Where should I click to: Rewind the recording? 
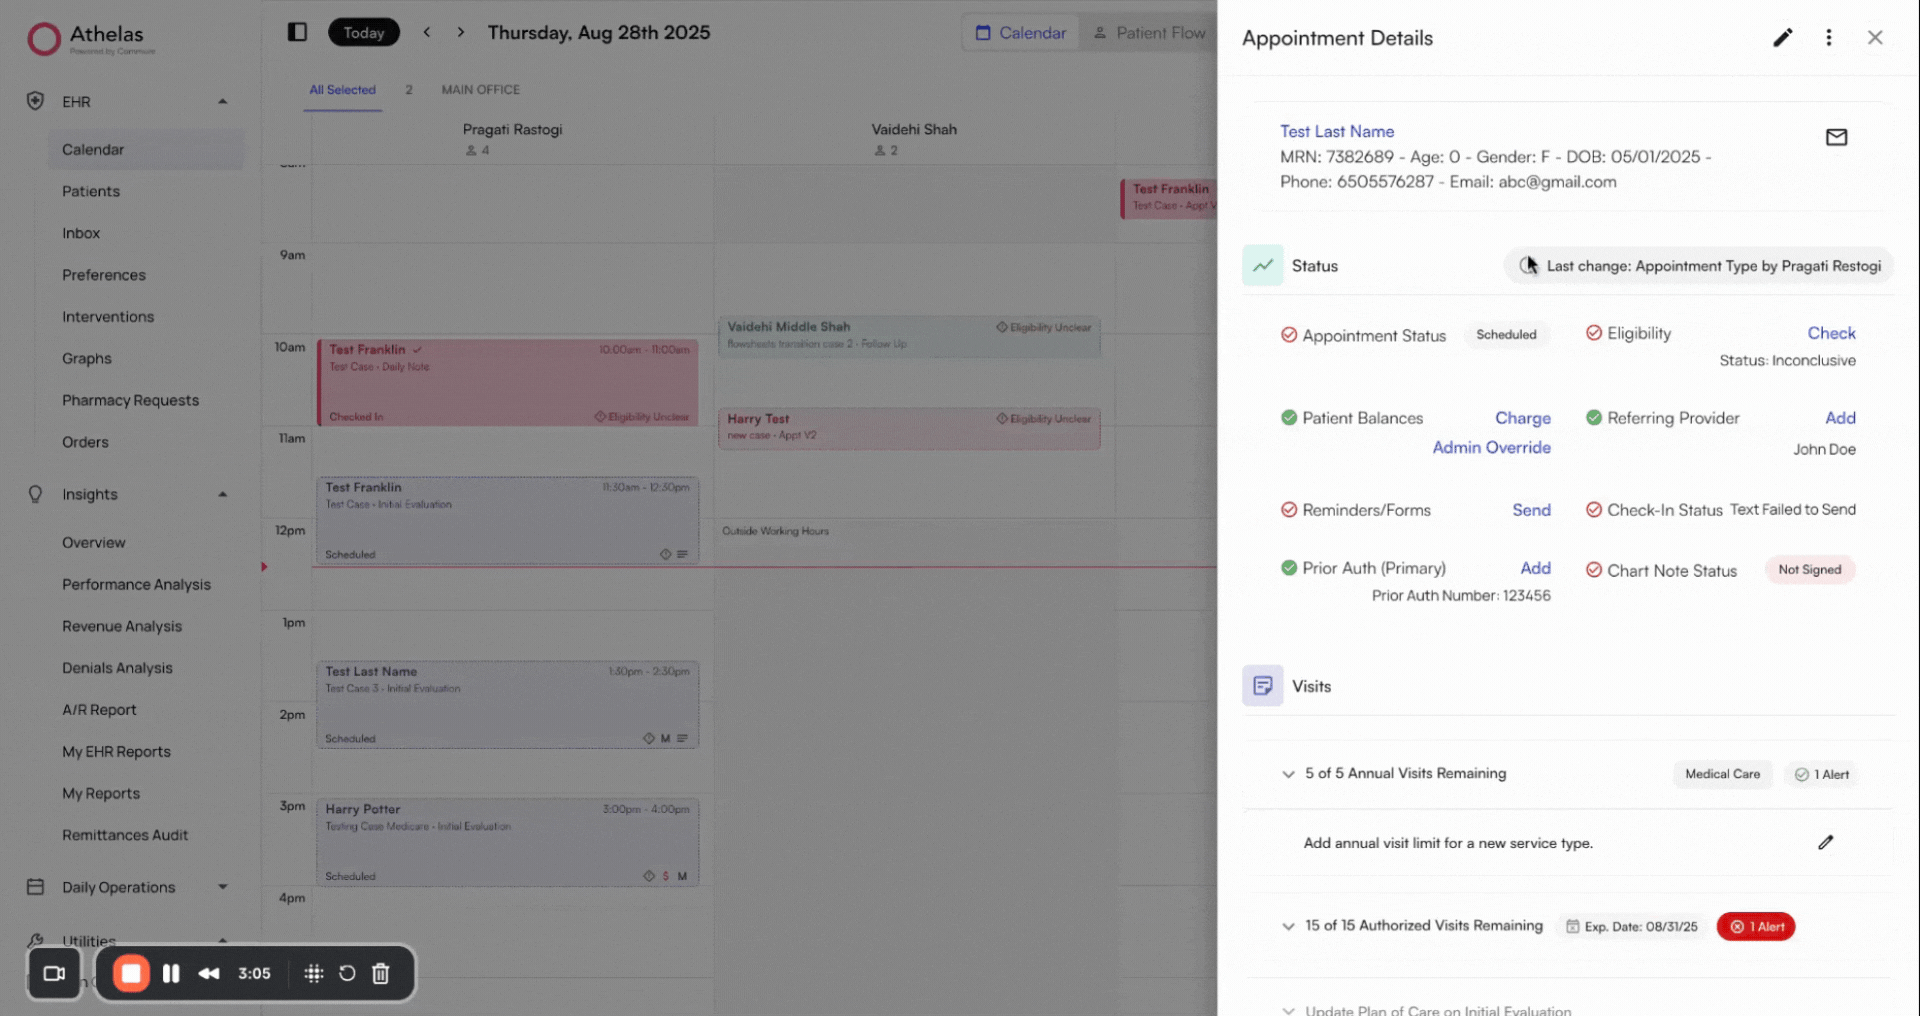pos(209,973)
